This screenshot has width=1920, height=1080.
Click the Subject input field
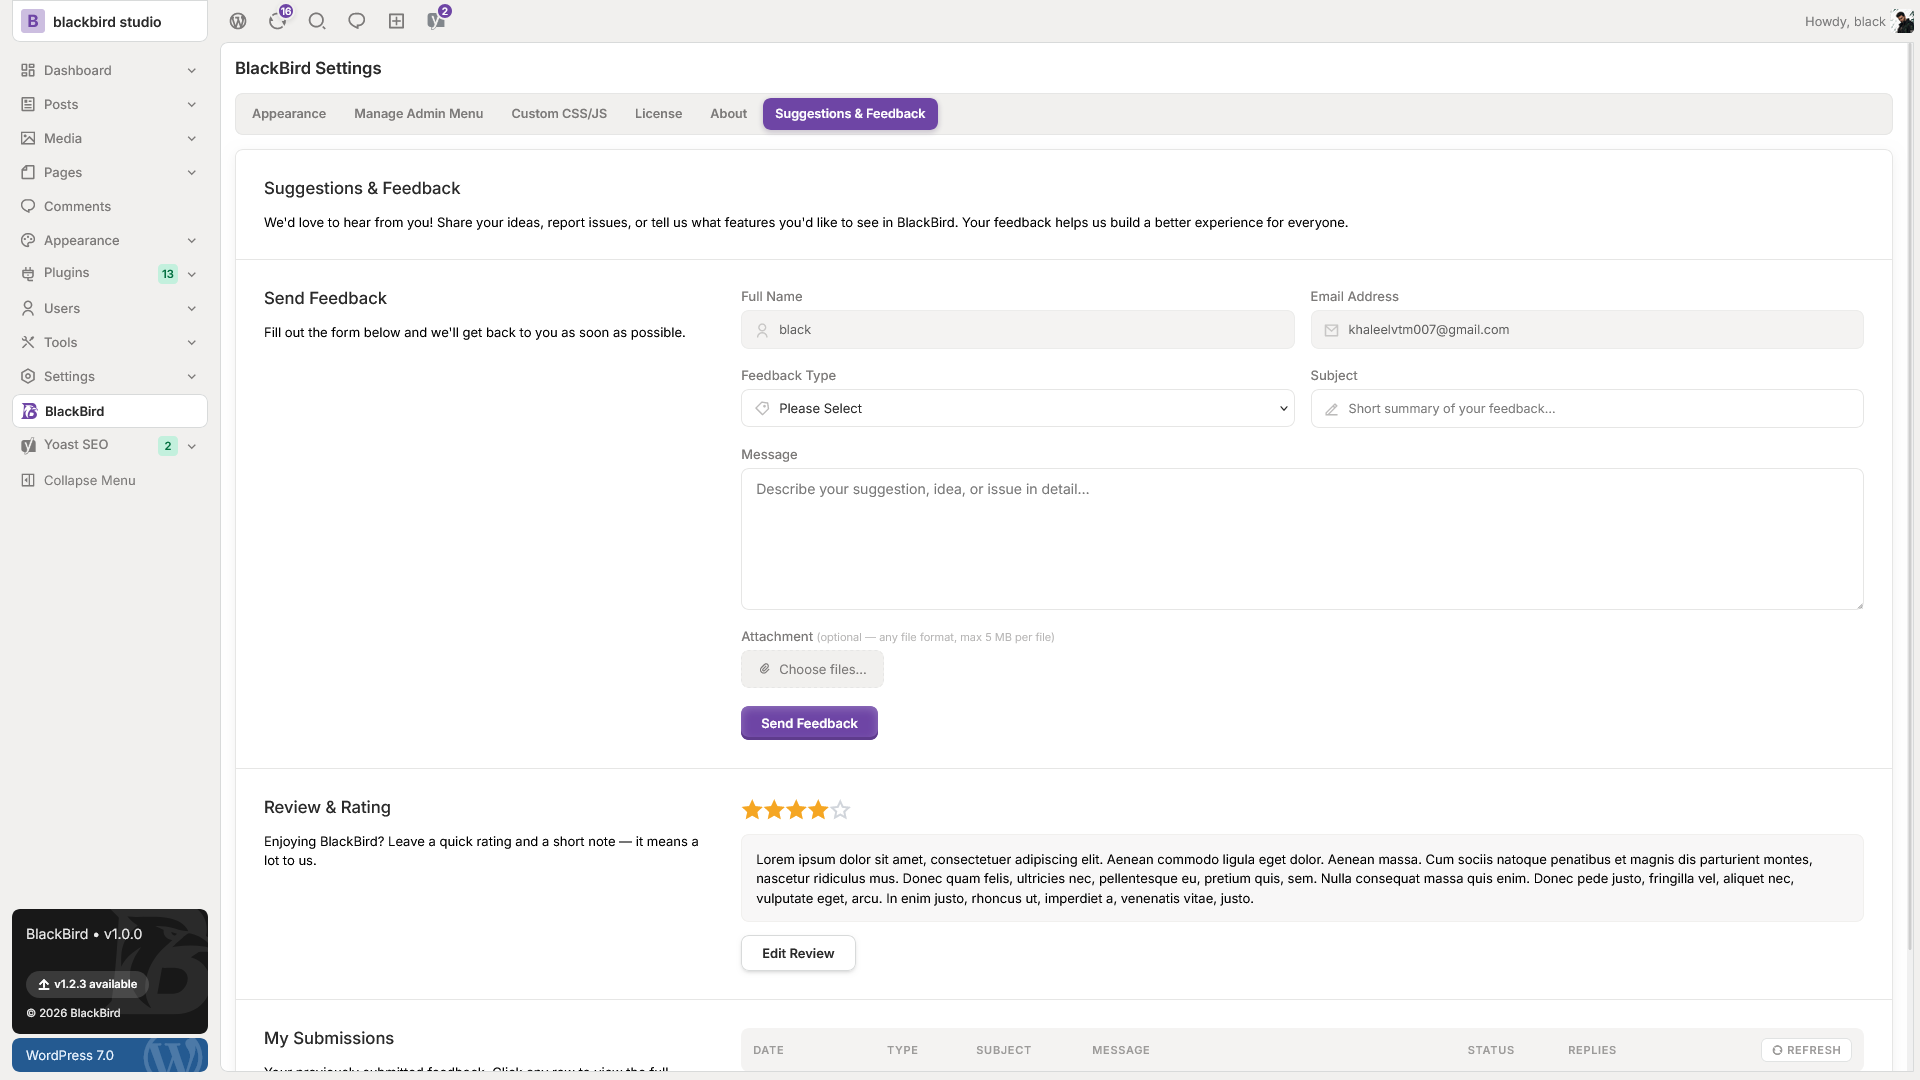pos(1587,408)
